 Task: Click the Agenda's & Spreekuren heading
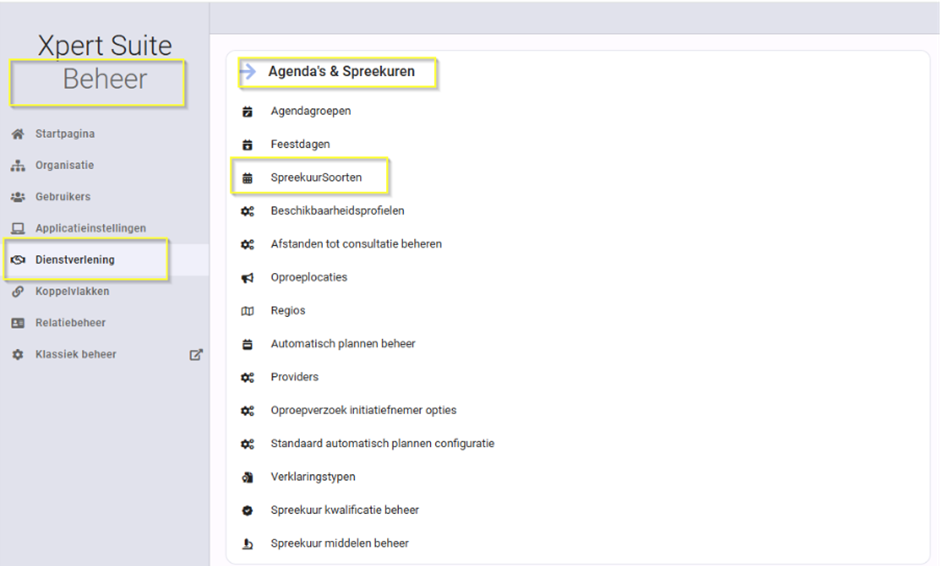click(x=341, y=71)
